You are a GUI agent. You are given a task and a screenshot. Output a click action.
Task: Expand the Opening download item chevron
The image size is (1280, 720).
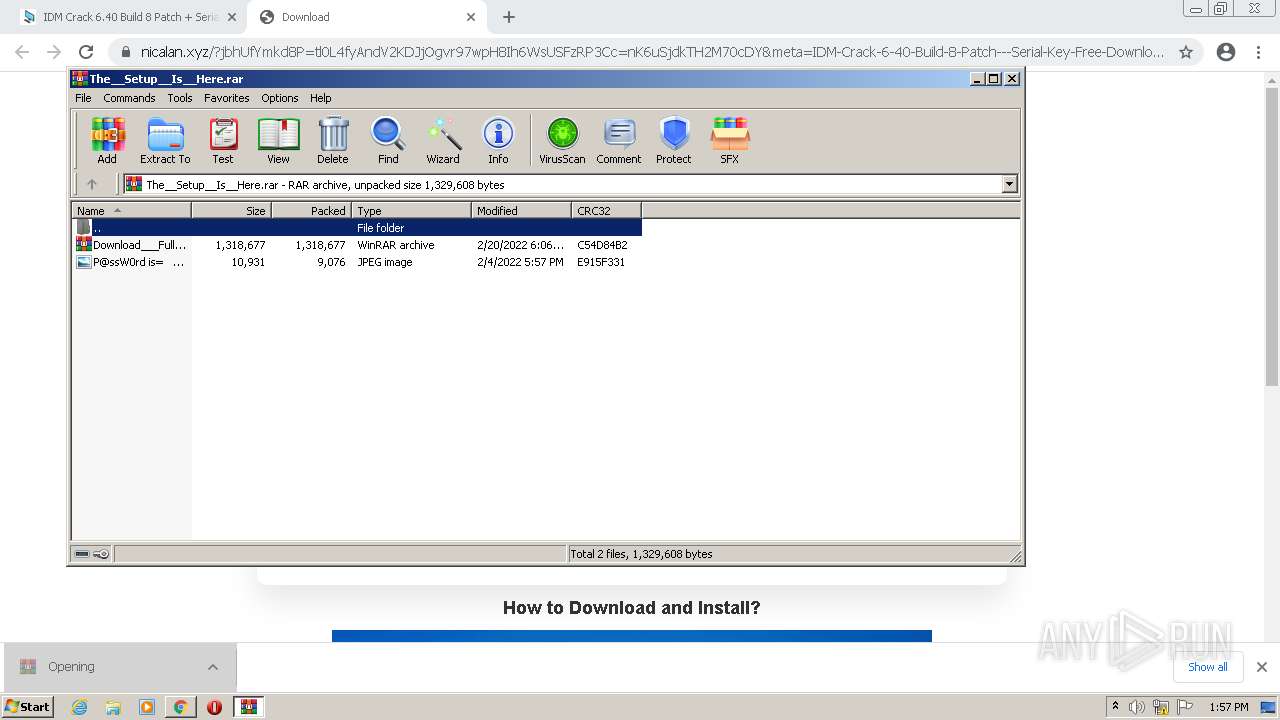click(x=213, y=667)
